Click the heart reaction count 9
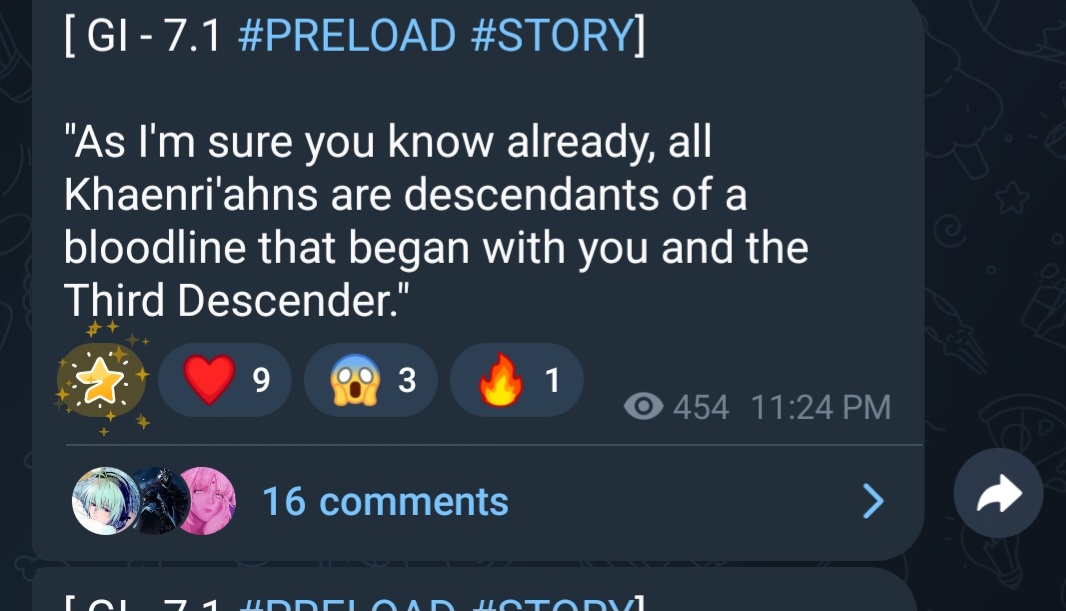 [x=262, y=380]
